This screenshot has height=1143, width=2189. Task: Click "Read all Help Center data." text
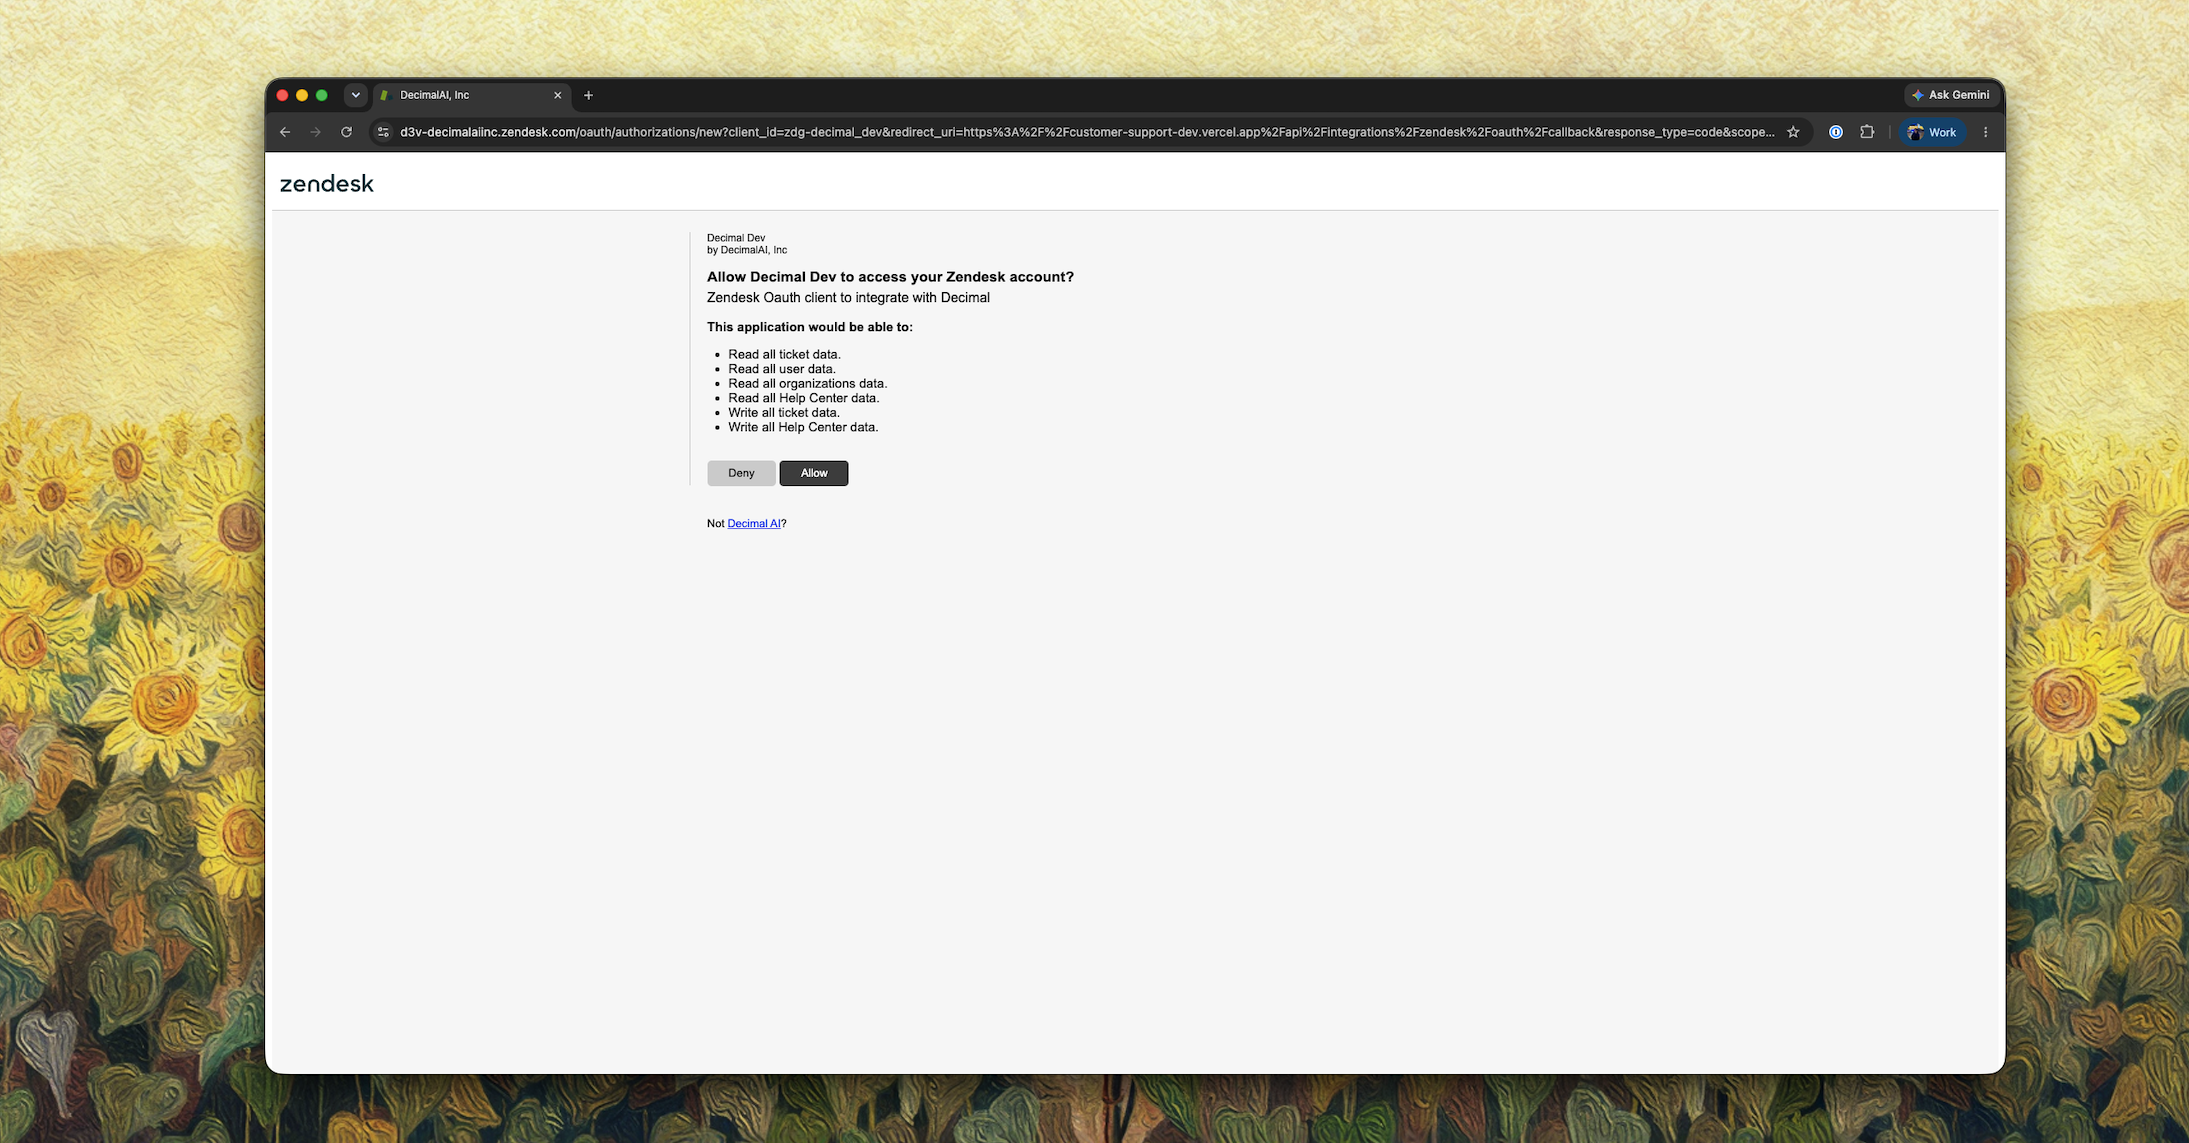coord(803,398)
